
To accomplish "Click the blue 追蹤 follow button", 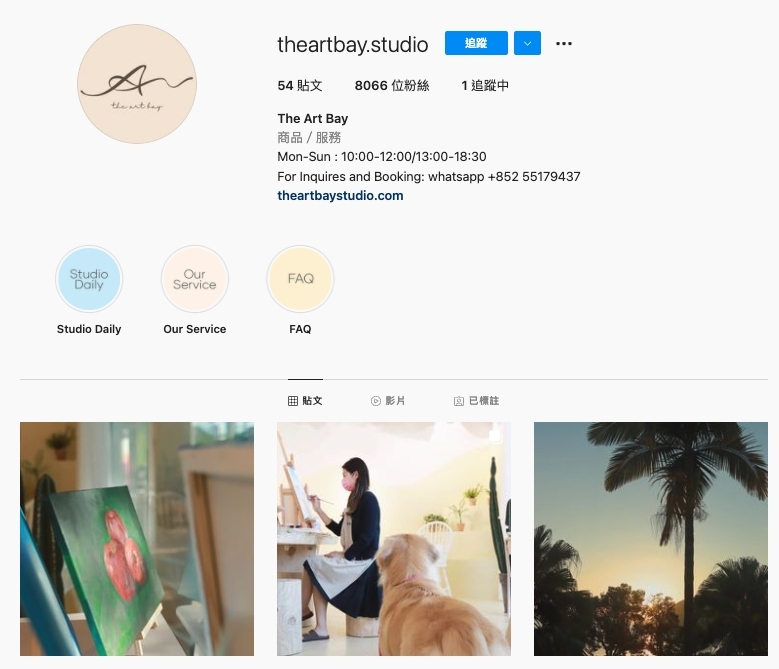I will pos(476,43).
